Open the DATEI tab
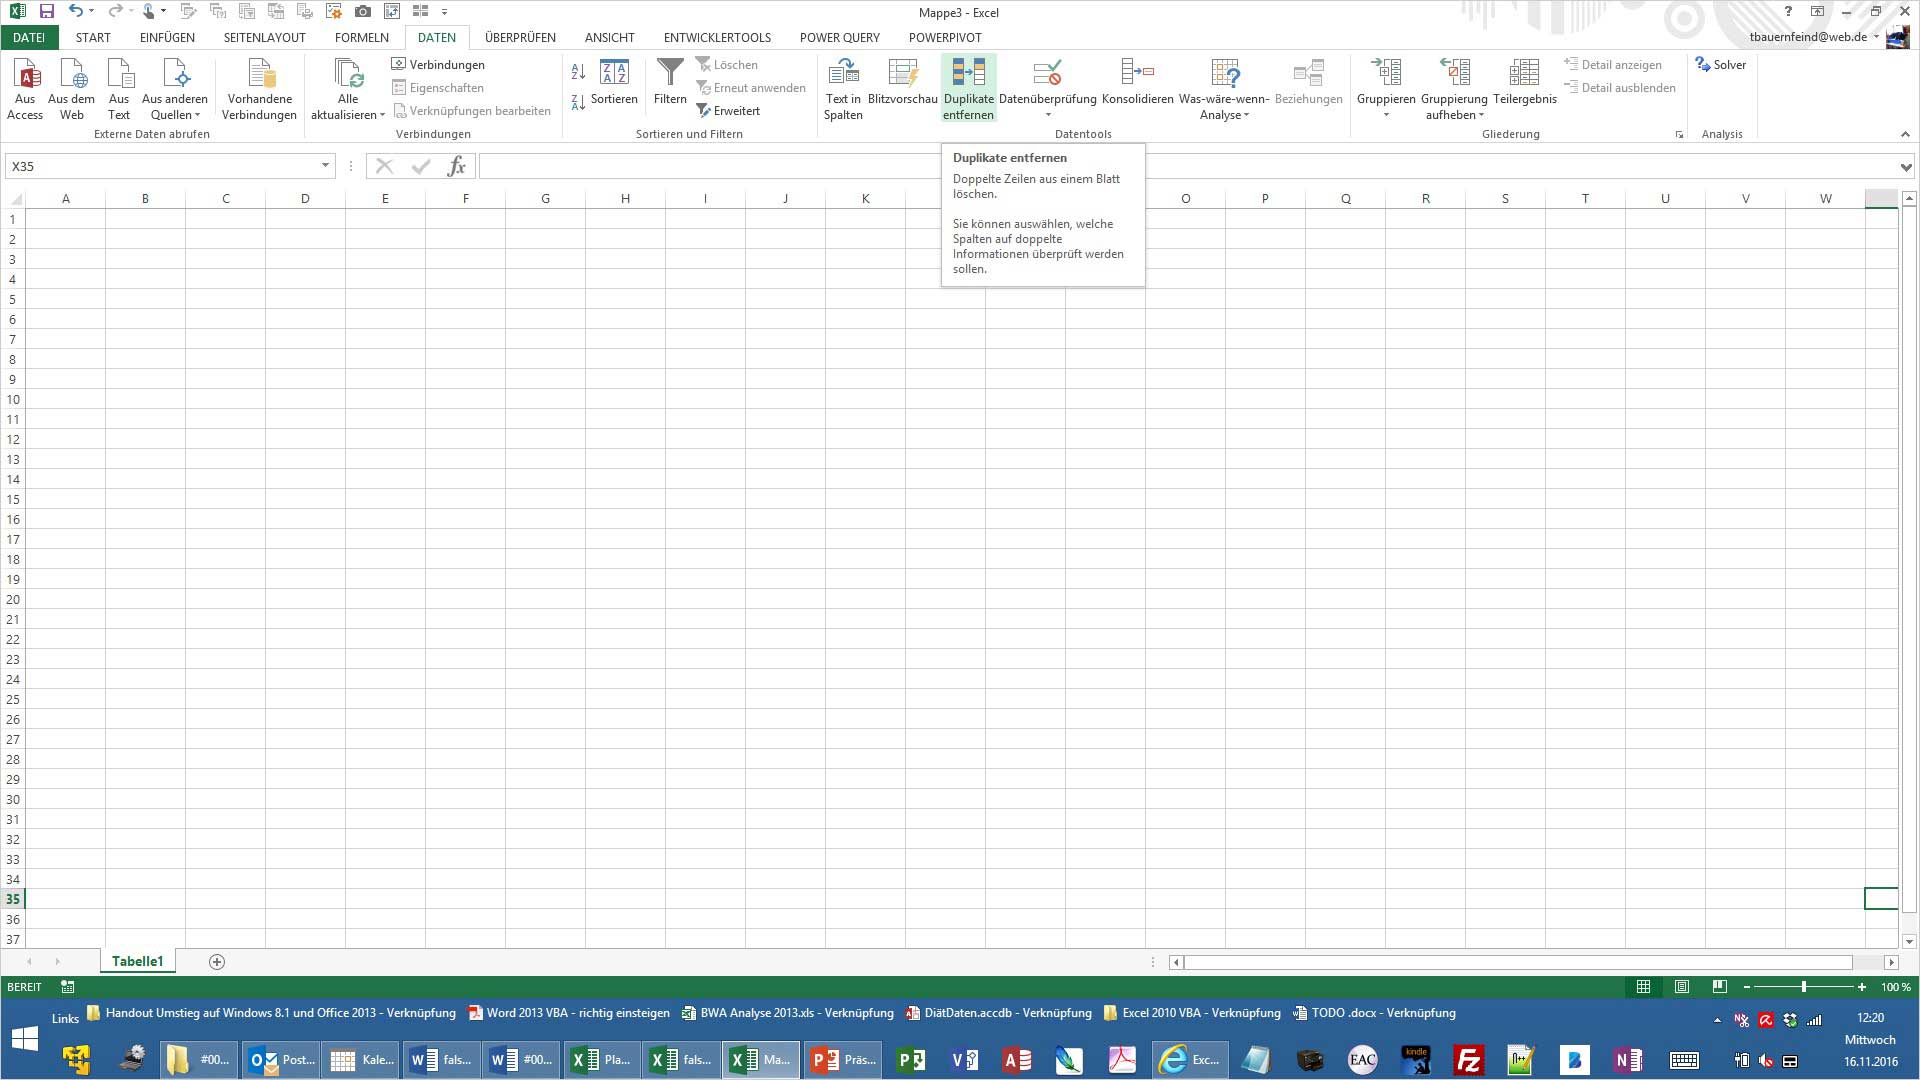The width and height of the screenshot is (1920, 1080). coord(29,37)
